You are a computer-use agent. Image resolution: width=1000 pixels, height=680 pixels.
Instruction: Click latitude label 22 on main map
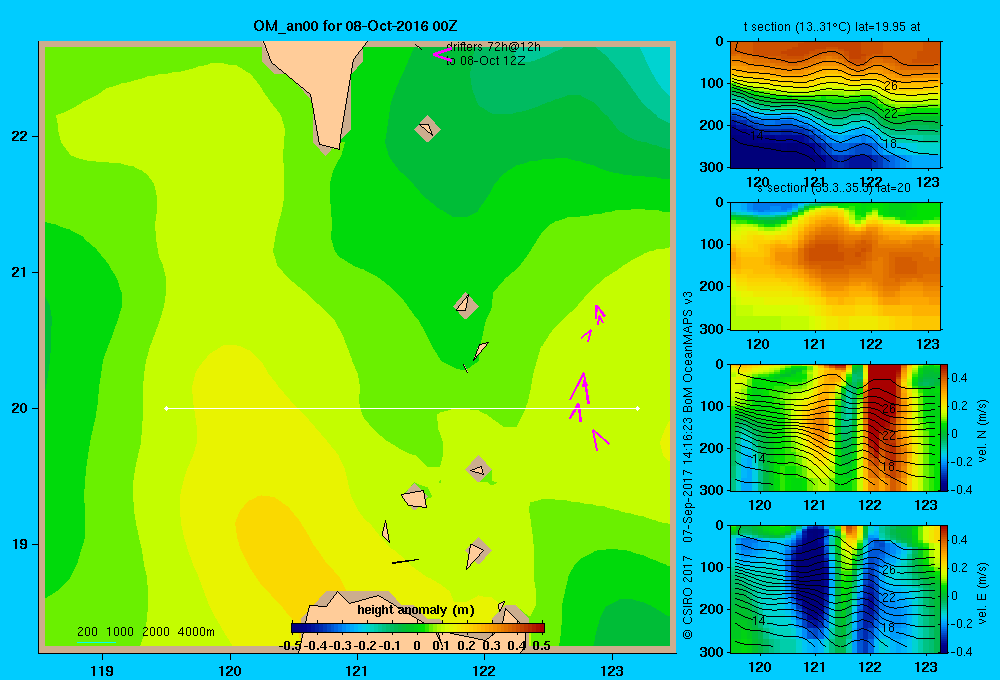click(x=20, y=136)
